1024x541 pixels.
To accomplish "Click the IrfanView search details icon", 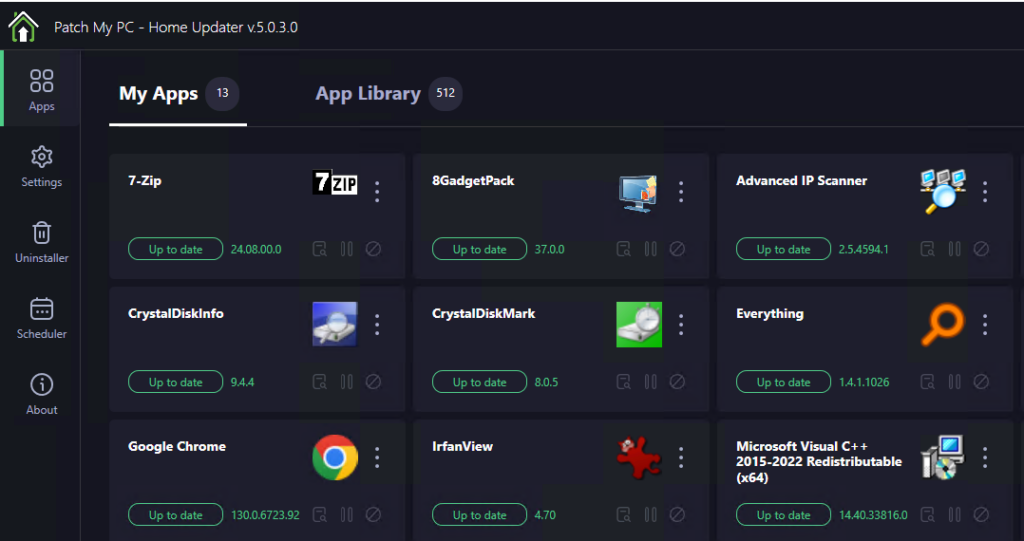I will [x=624, y=515].
